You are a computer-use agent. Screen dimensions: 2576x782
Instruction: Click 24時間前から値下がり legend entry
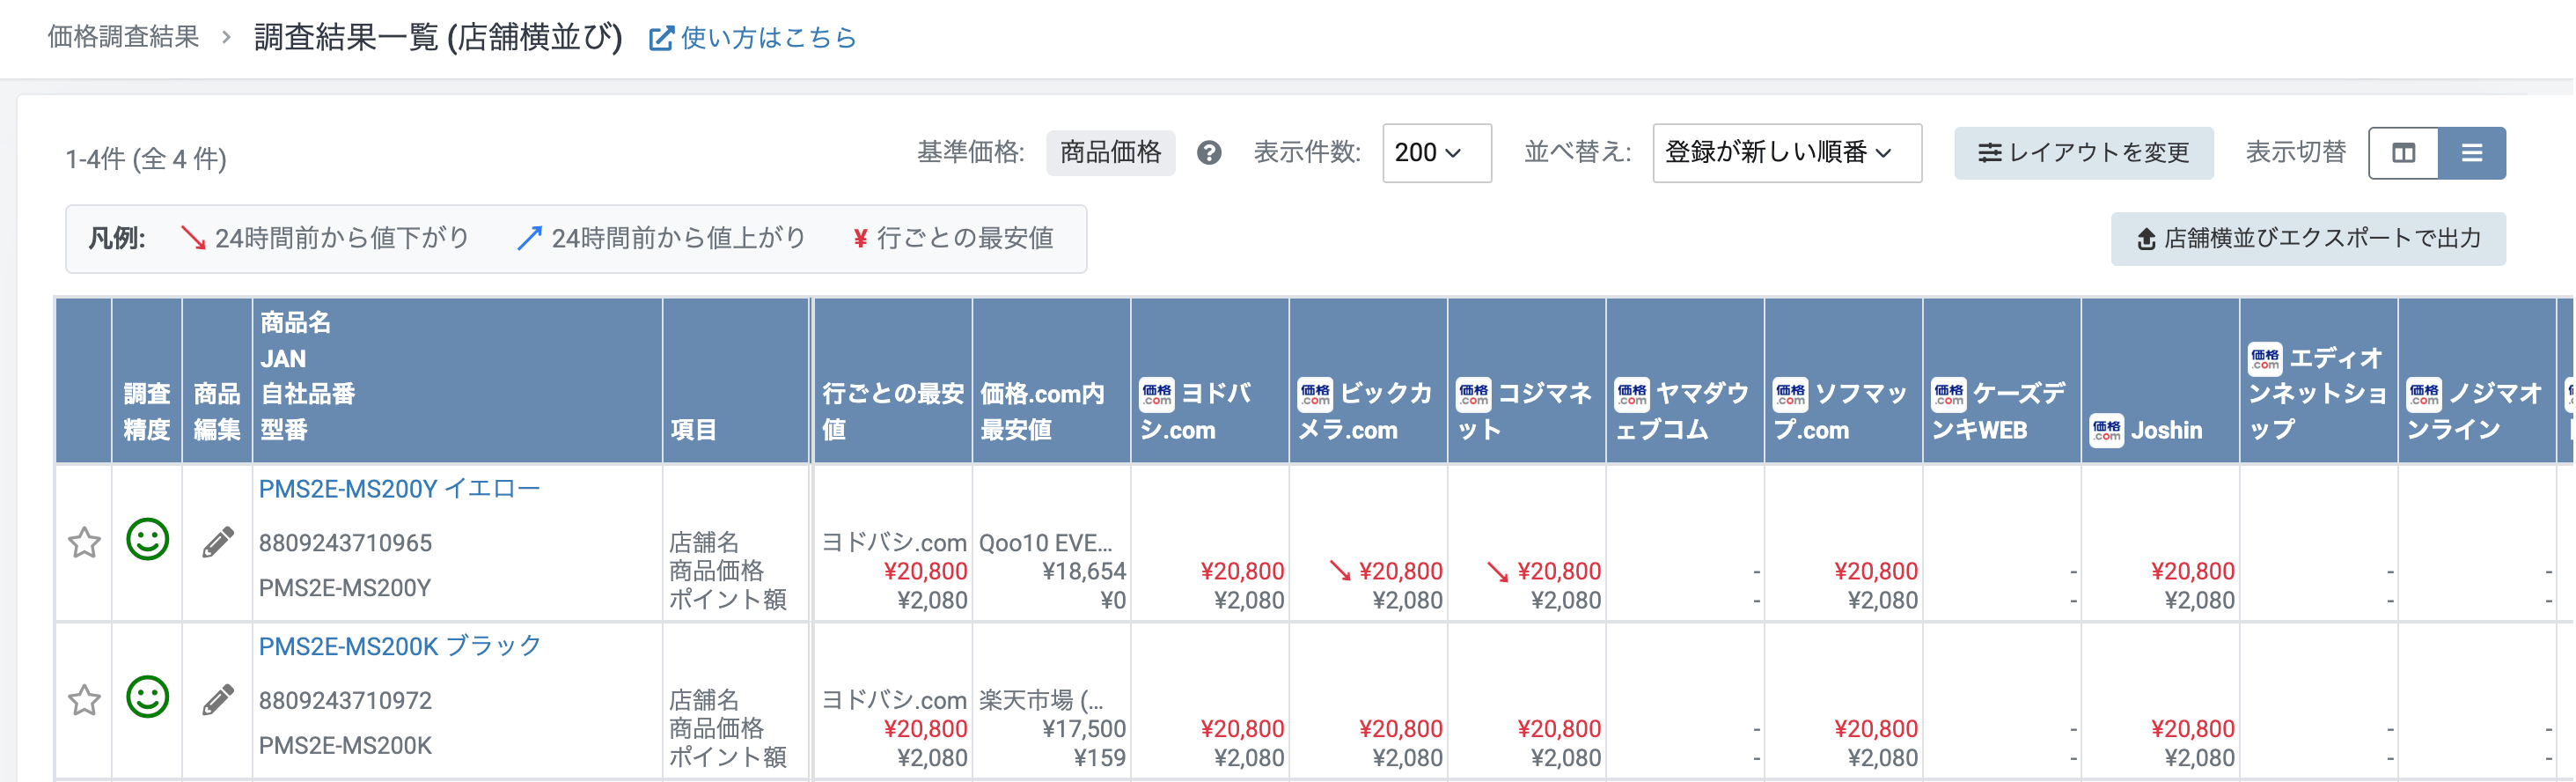324,238
